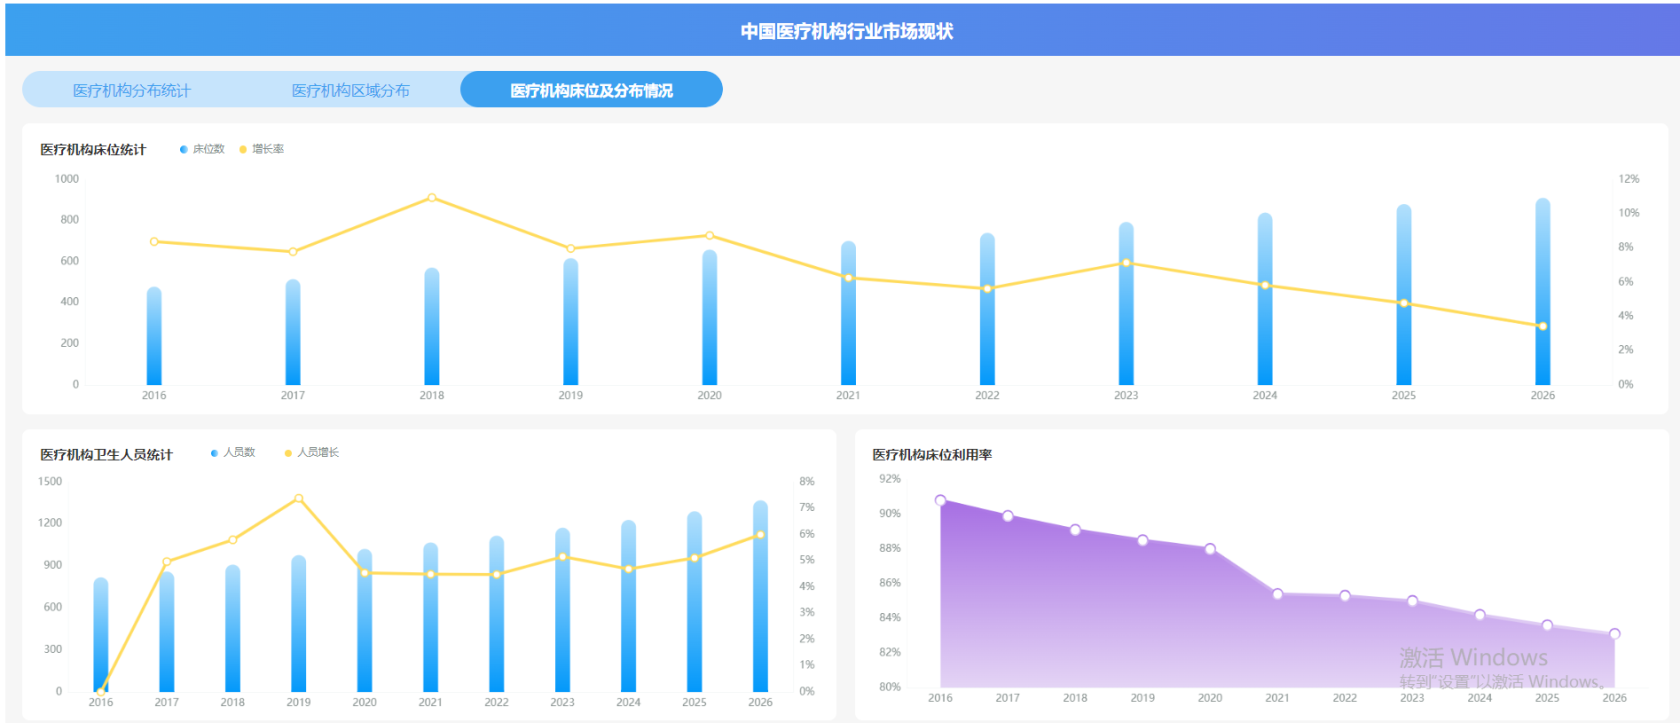Click the 2026 bed utilization point

(x=1614, y=634)
